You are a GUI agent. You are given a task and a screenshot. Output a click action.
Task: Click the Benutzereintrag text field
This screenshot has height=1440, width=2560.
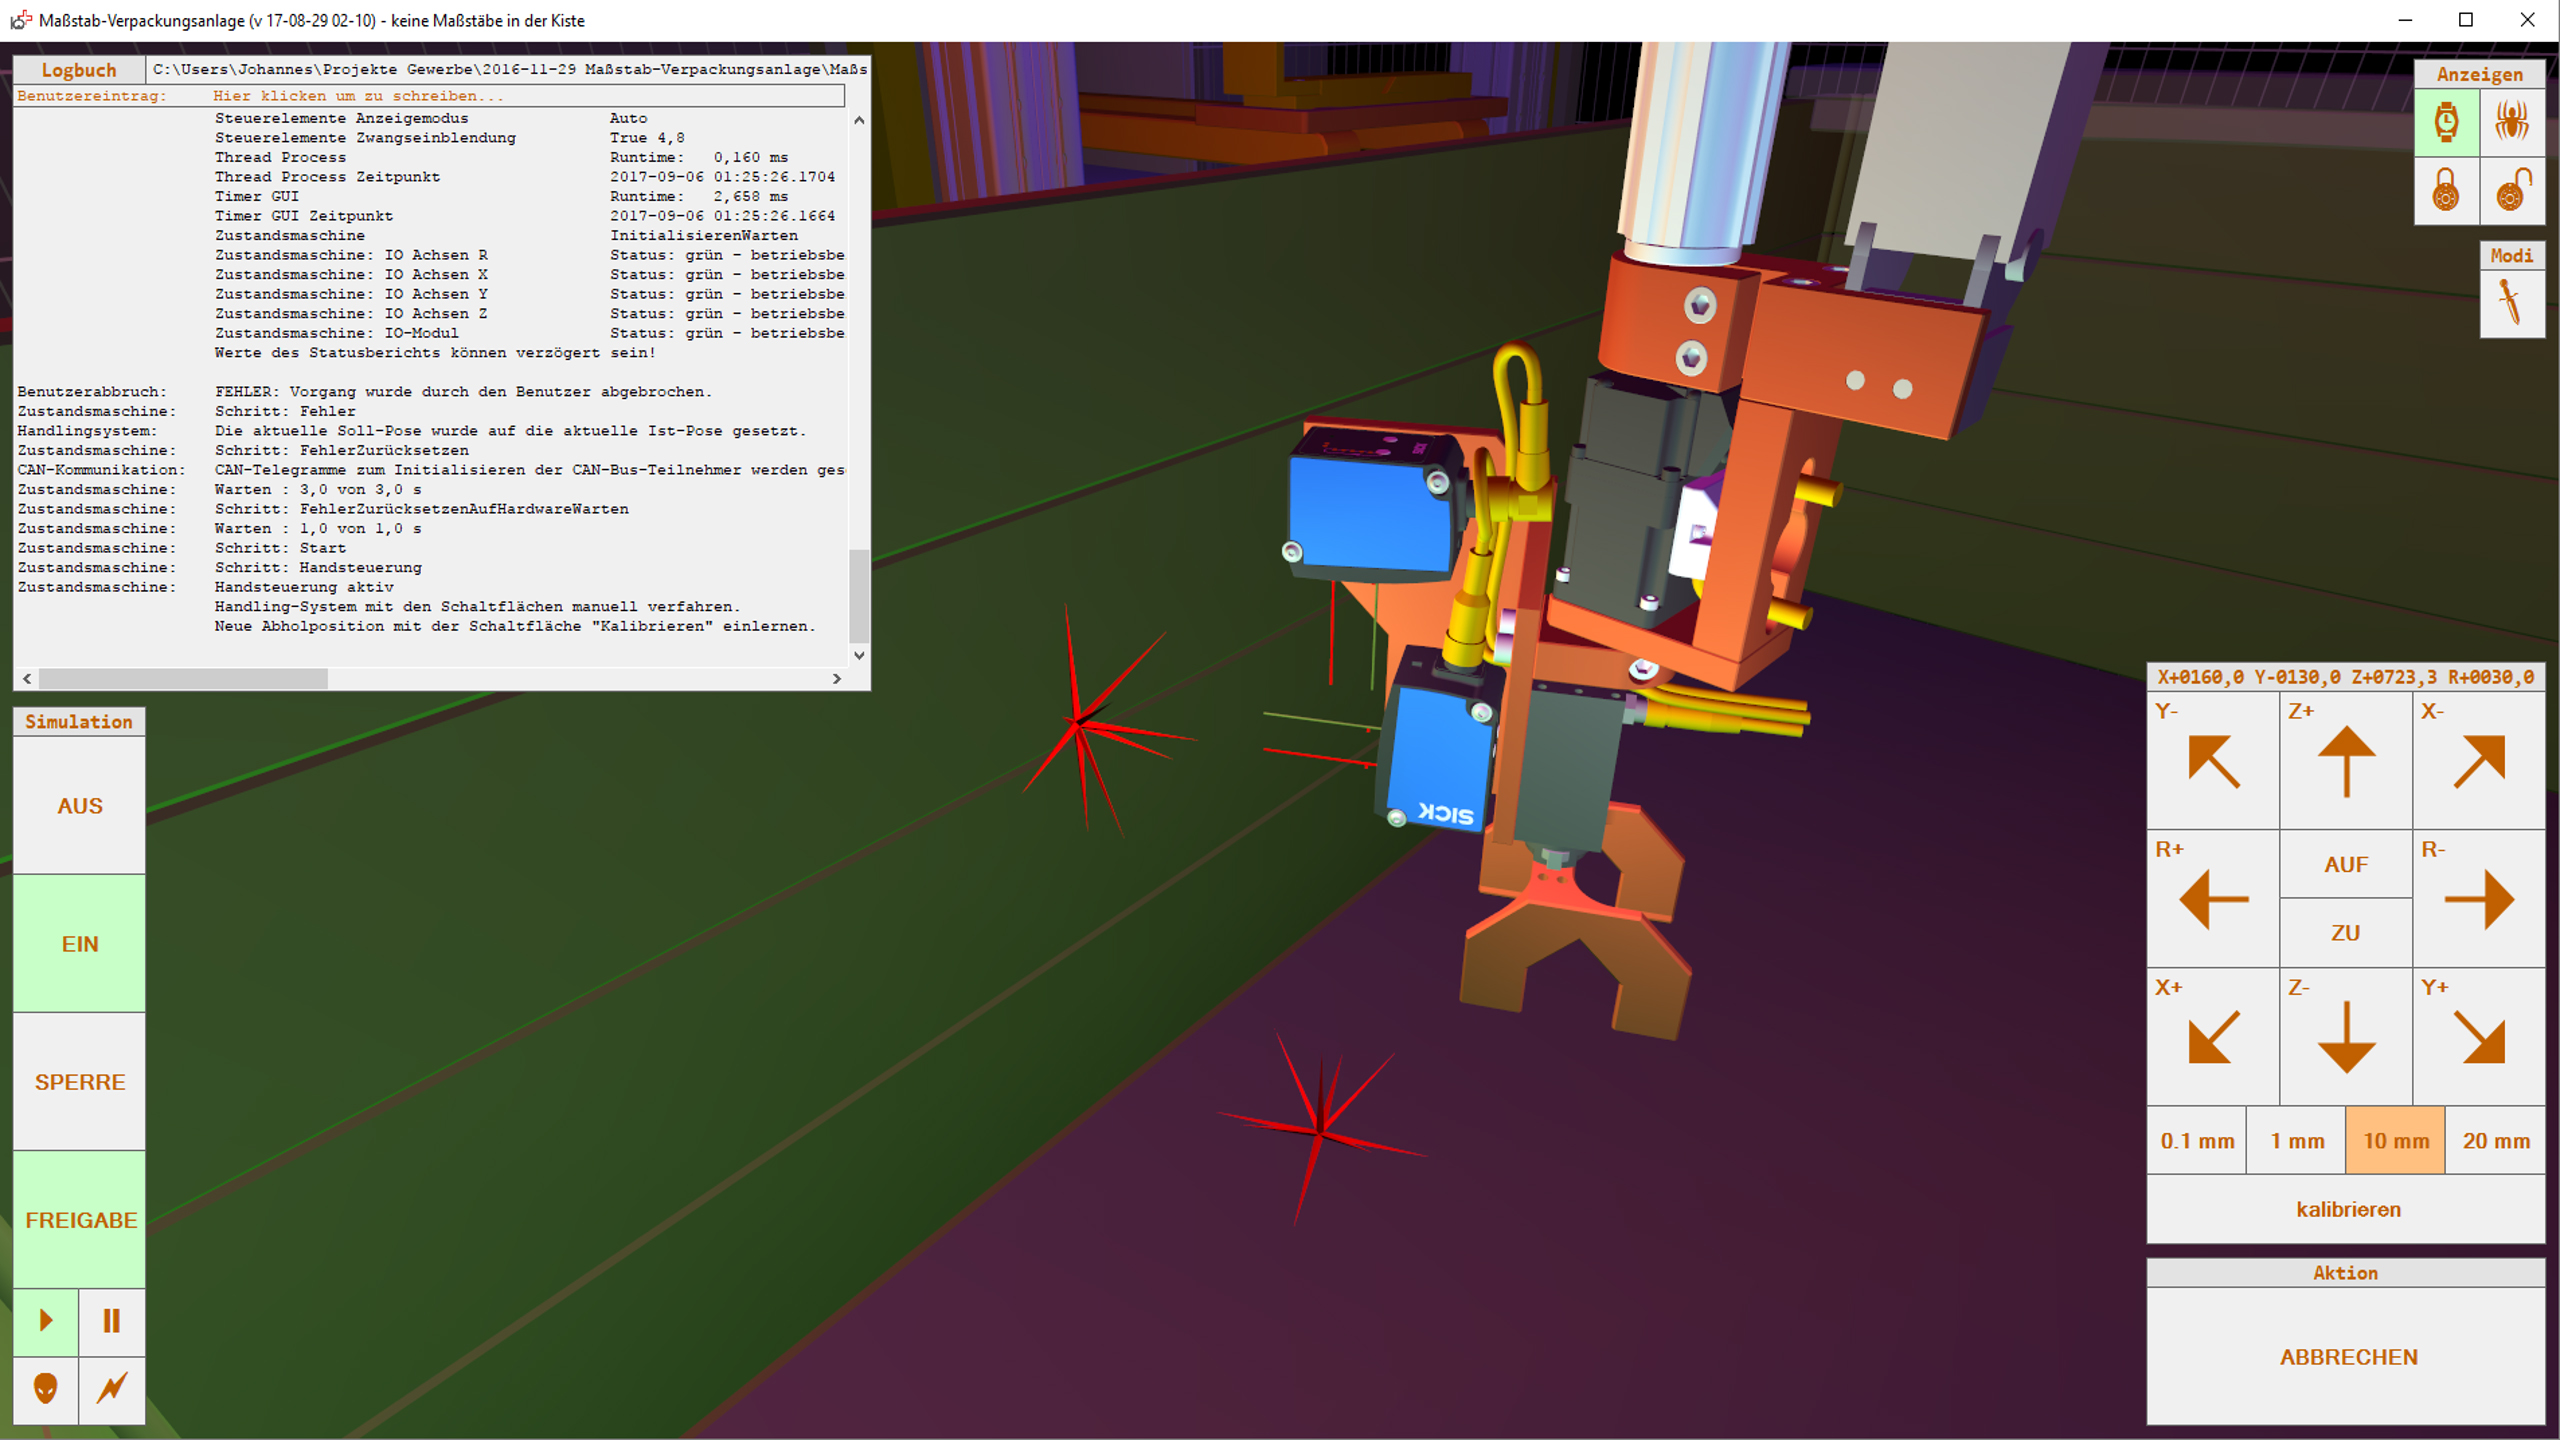point(520,96)
